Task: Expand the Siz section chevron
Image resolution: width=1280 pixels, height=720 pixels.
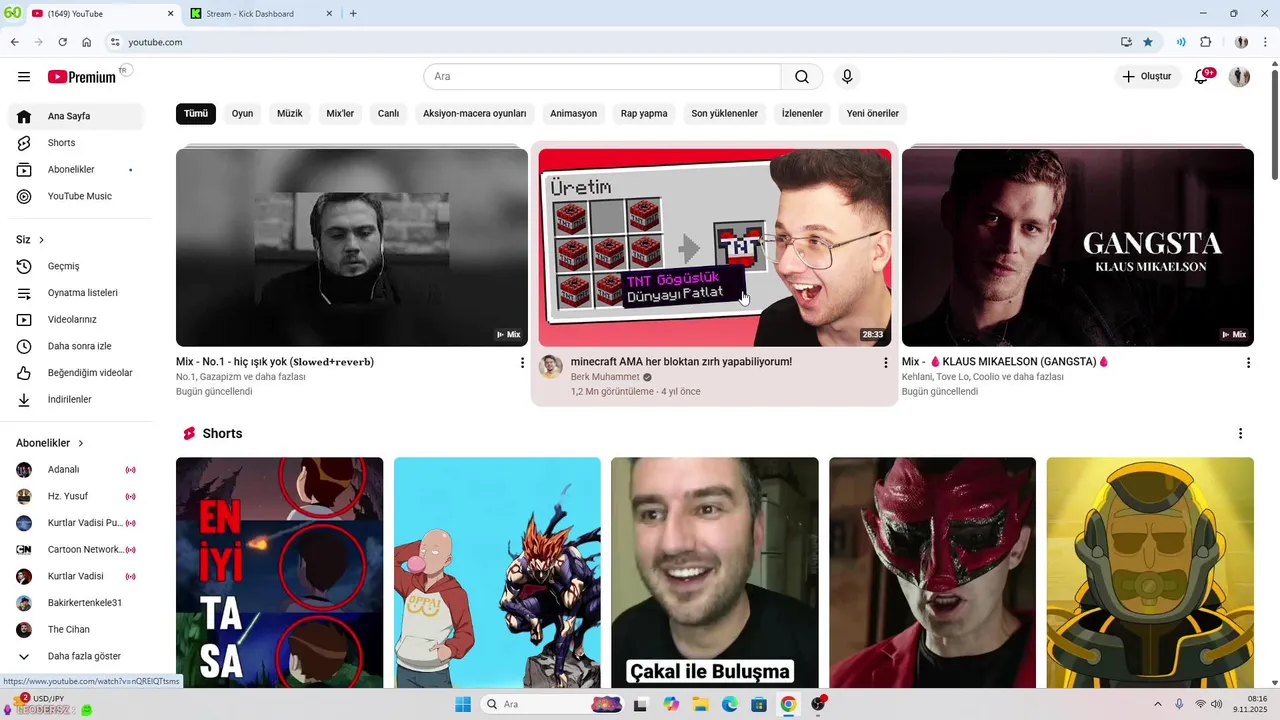Action: click(x=42, y=240)
